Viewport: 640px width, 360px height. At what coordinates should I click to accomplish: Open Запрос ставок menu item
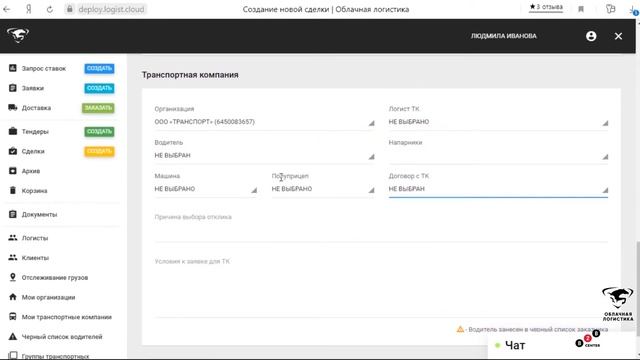44,69
